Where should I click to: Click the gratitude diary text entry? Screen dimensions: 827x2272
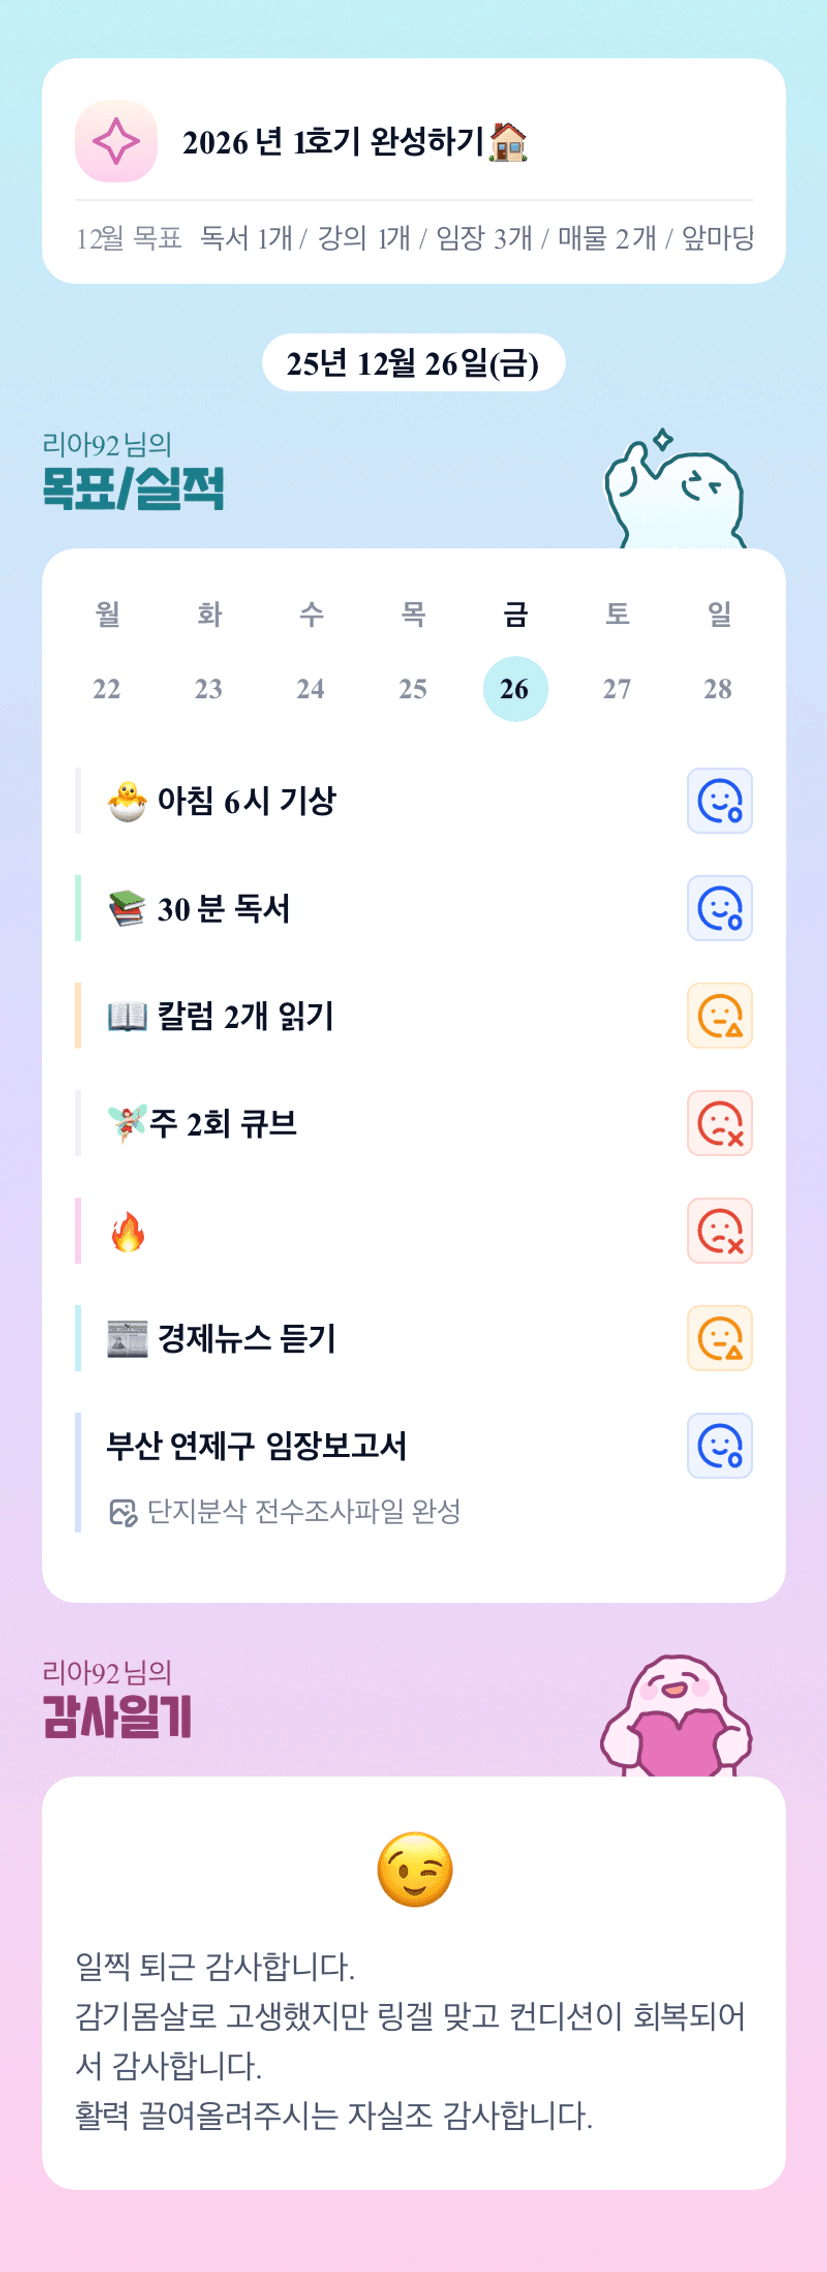tap(410, 2040)
